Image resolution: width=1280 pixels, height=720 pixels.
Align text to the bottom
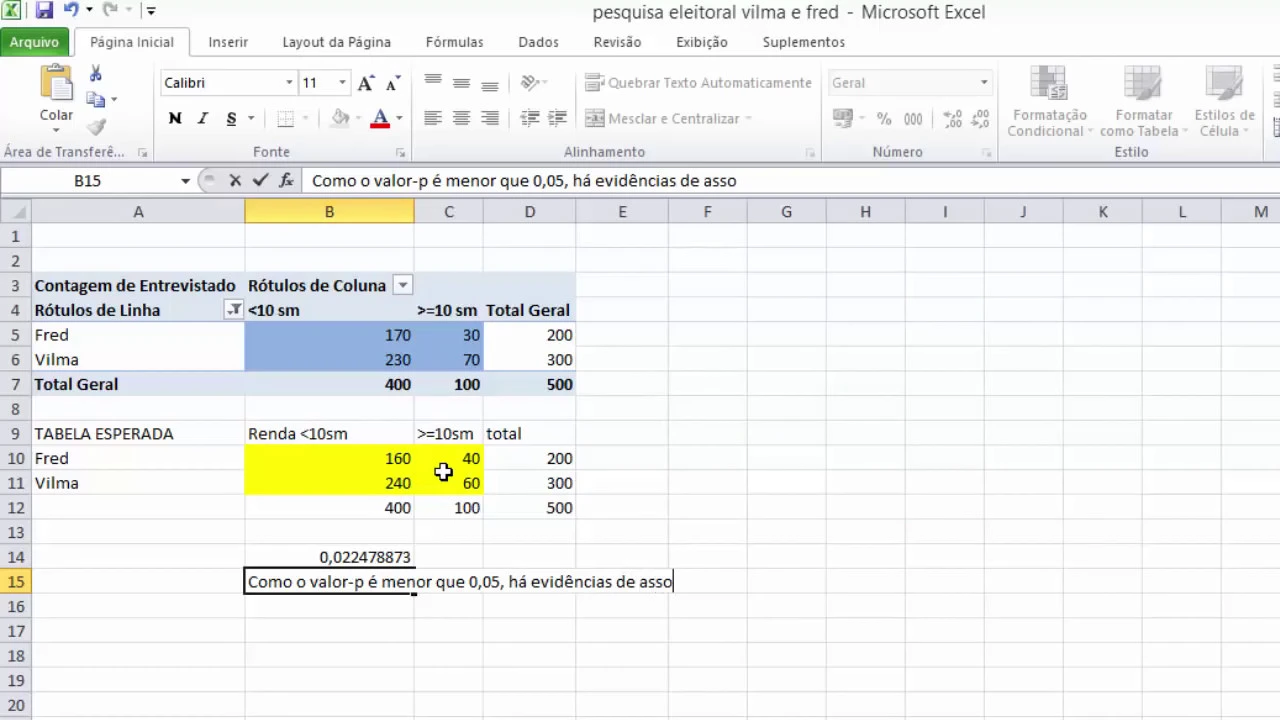tap(489, 83)
